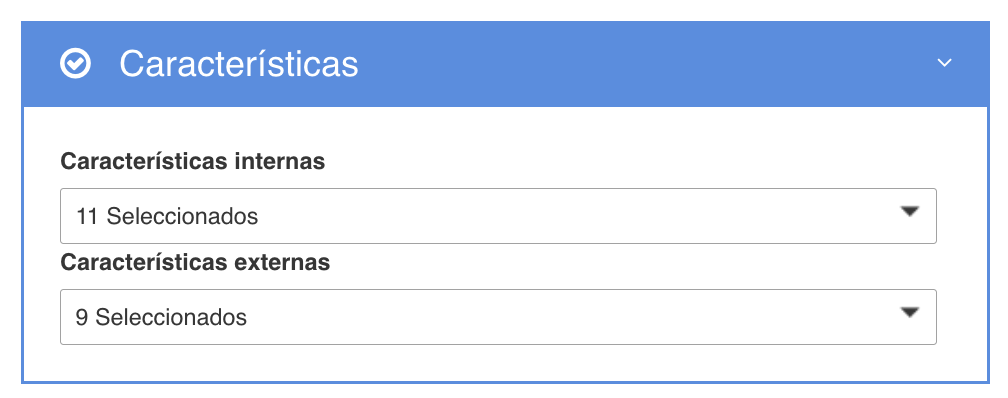Click the "Características internas" bold label
1008x398 pixels.
pyautogui.click(x=193, y=161)
